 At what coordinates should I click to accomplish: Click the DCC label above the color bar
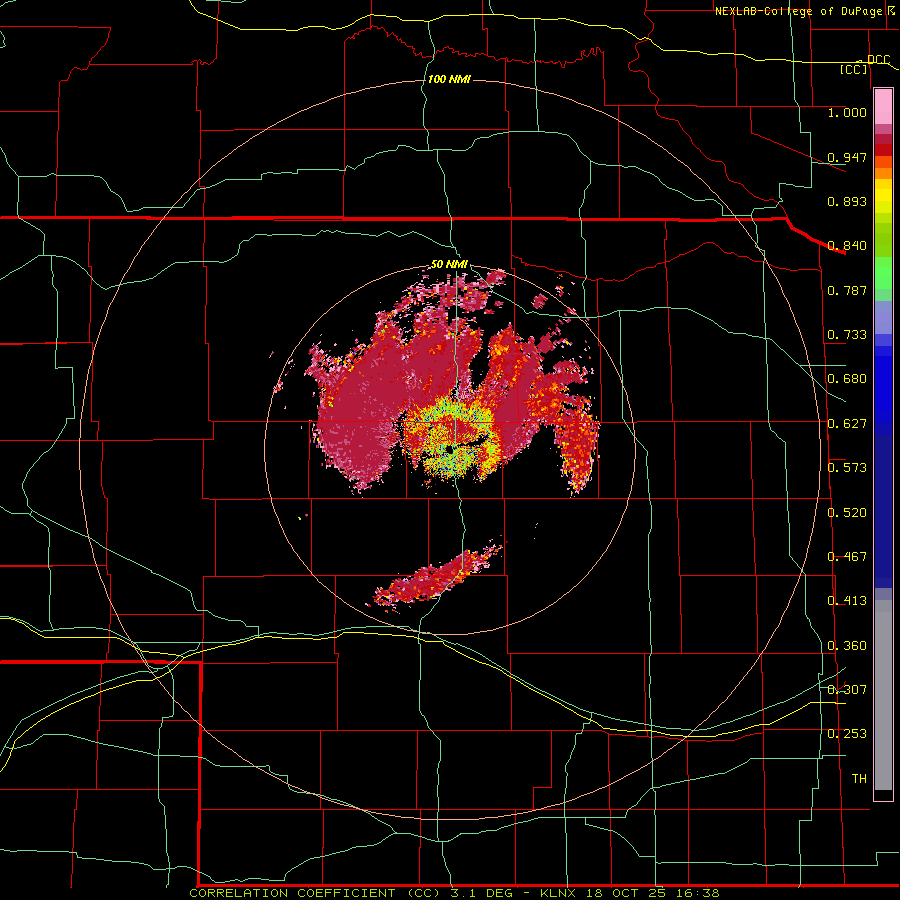[x=878, y=59]
